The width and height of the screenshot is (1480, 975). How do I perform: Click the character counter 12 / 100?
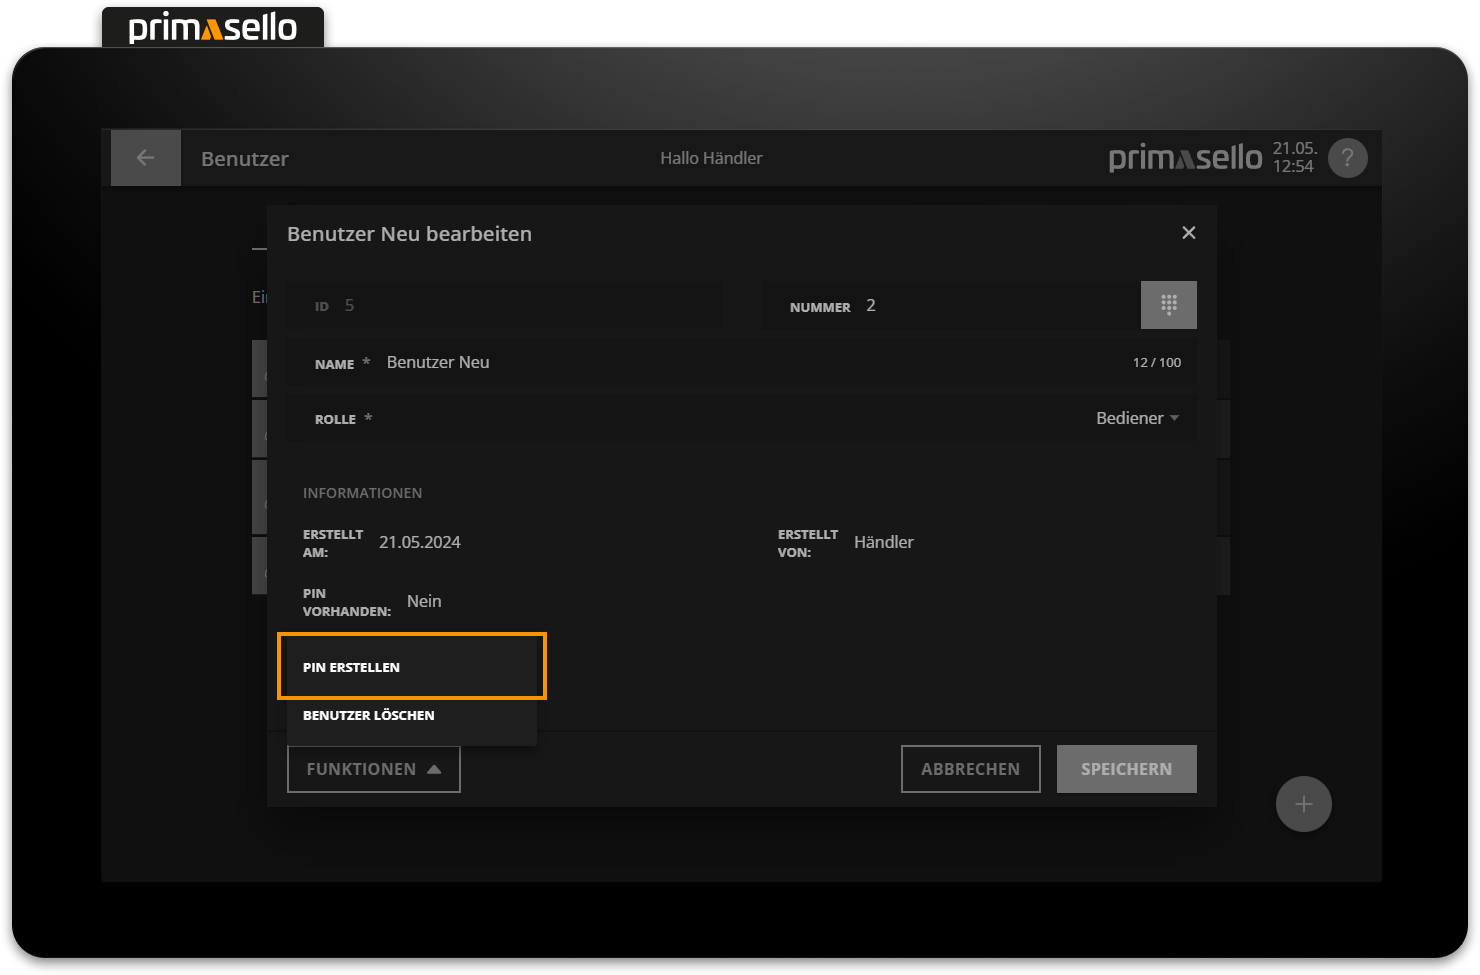(x=1156, y=362)
